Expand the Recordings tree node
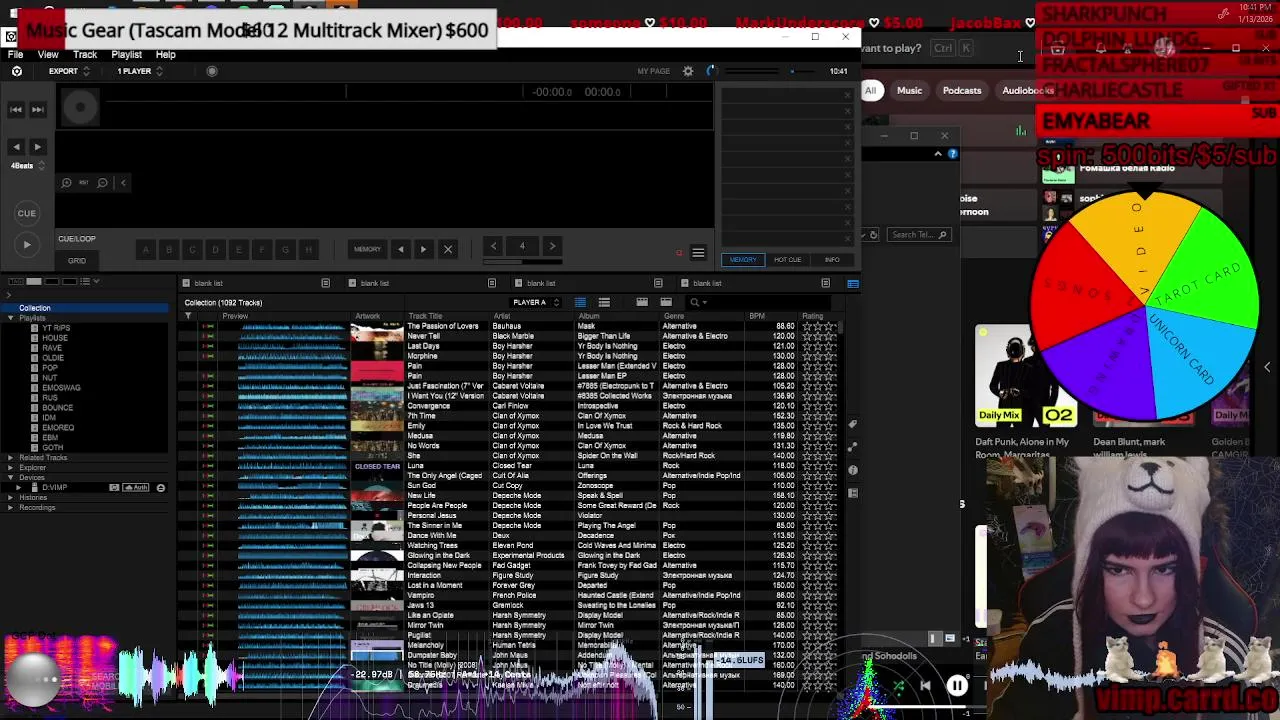Screen dimensions: 1280x720 click(10, 508)
